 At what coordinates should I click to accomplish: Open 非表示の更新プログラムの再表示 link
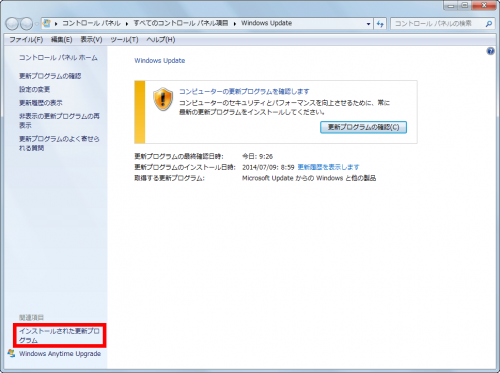point(59,121)
